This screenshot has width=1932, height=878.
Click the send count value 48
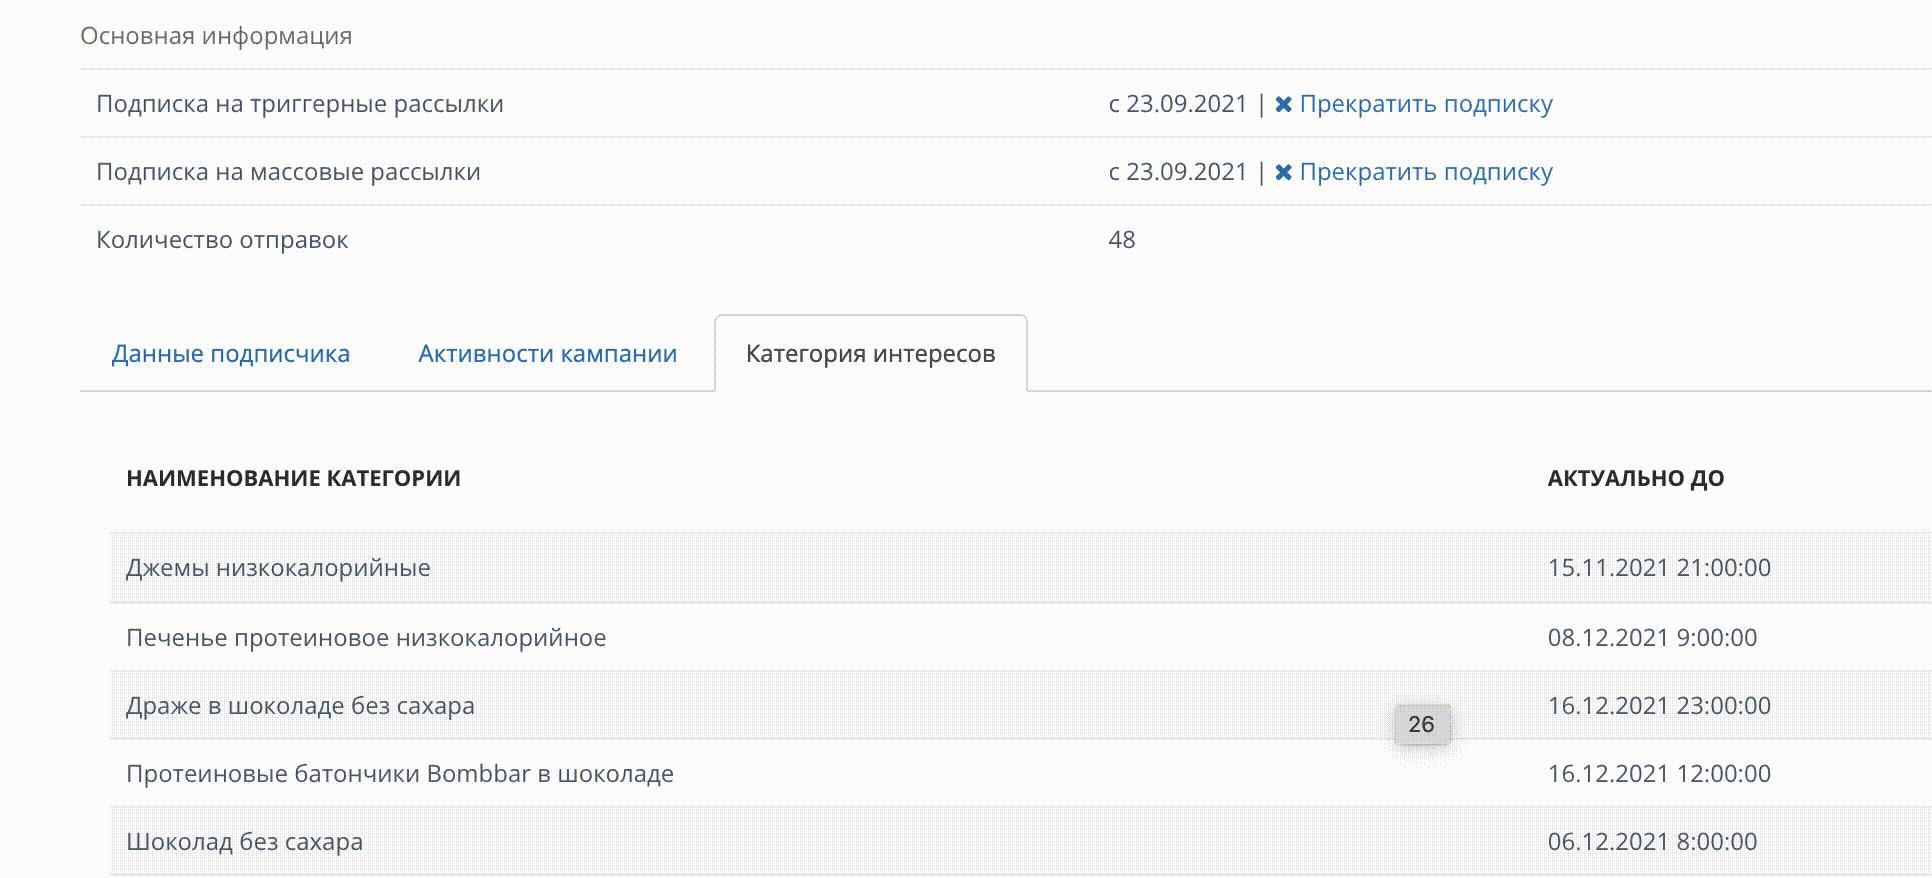point(1121,240)
